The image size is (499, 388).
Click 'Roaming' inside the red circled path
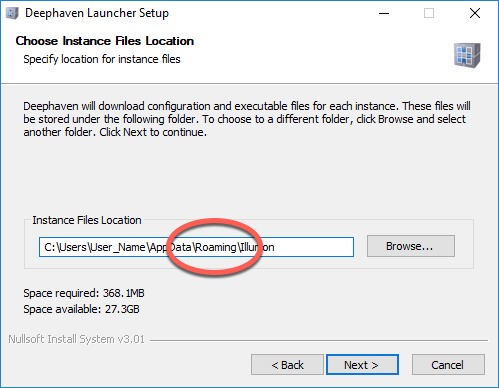(x=216, y=247)
